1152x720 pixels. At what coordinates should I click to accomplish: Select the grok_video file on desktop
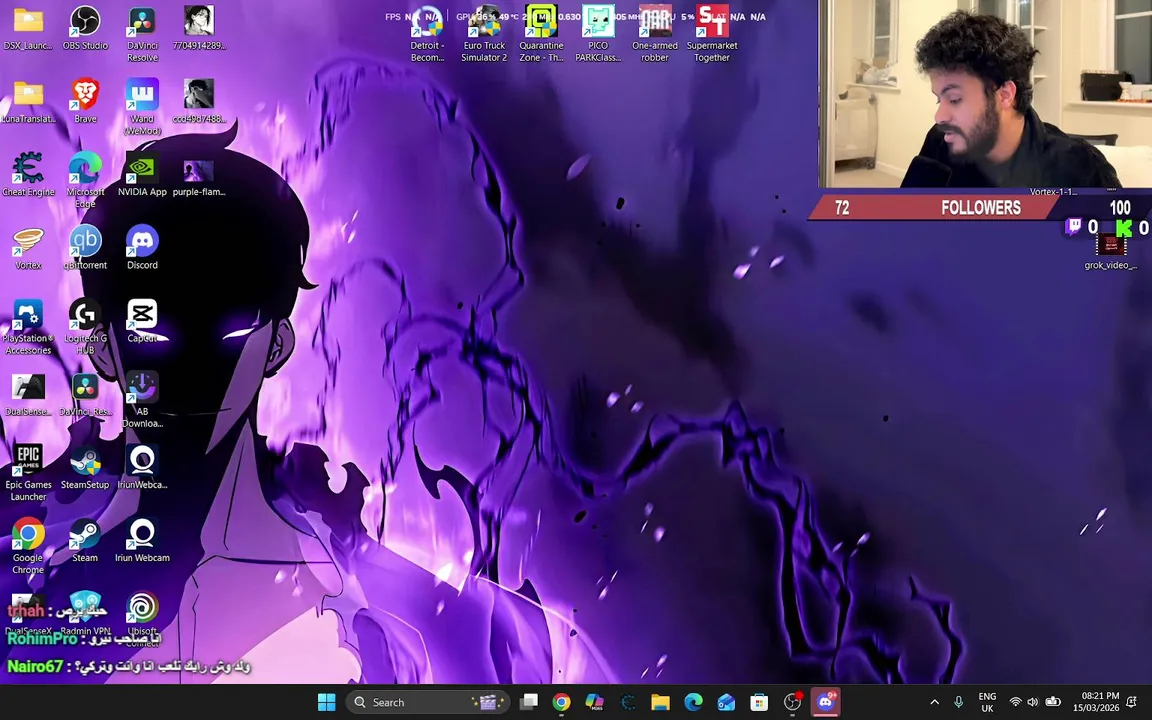coord(1110,252)
